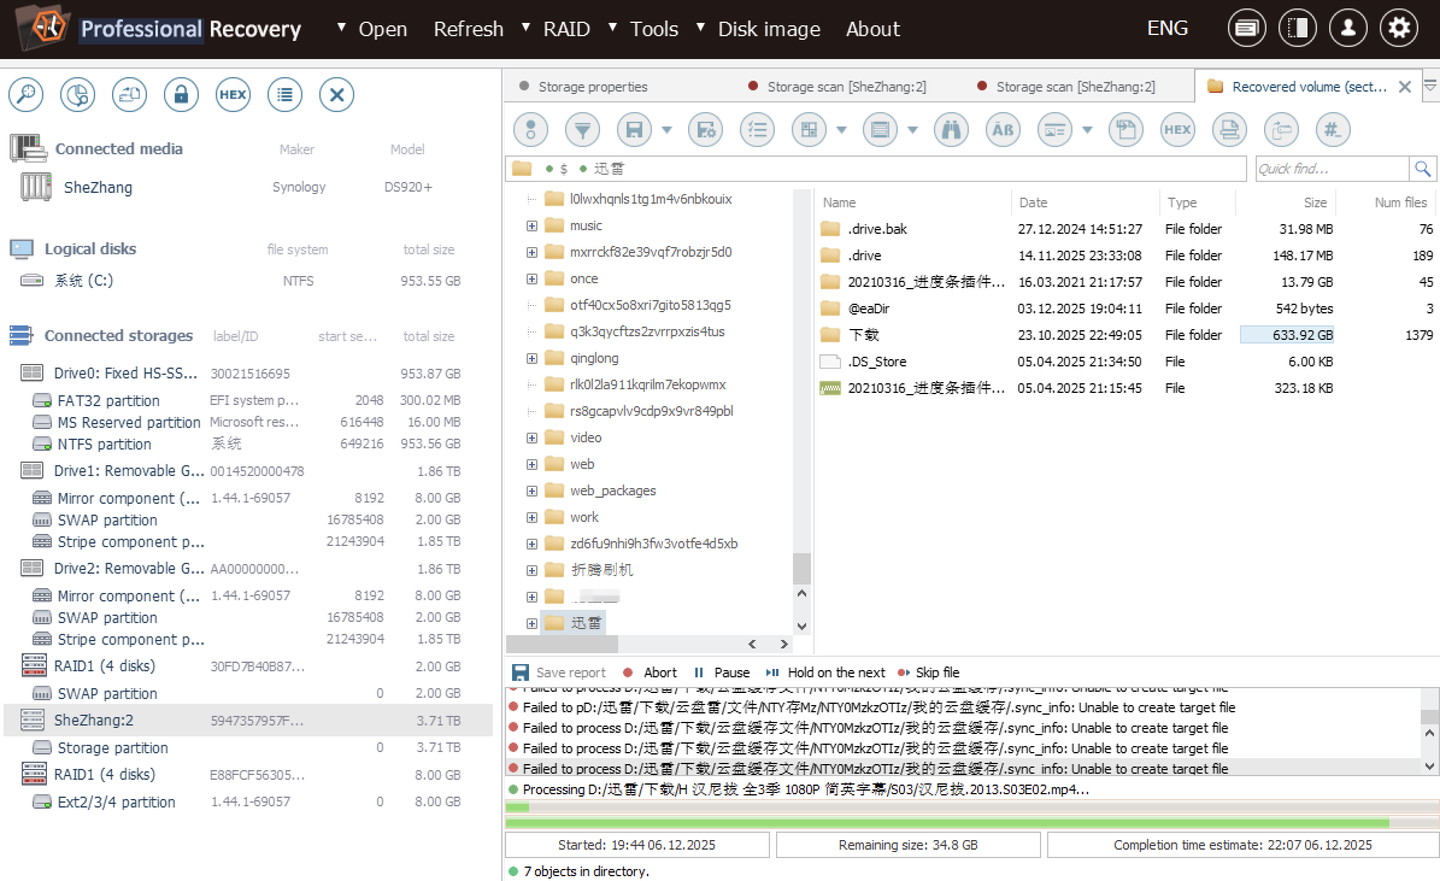
Task: Open the dropdown arrow beside the preview card icon
Action: click(x=1087, y=130)
